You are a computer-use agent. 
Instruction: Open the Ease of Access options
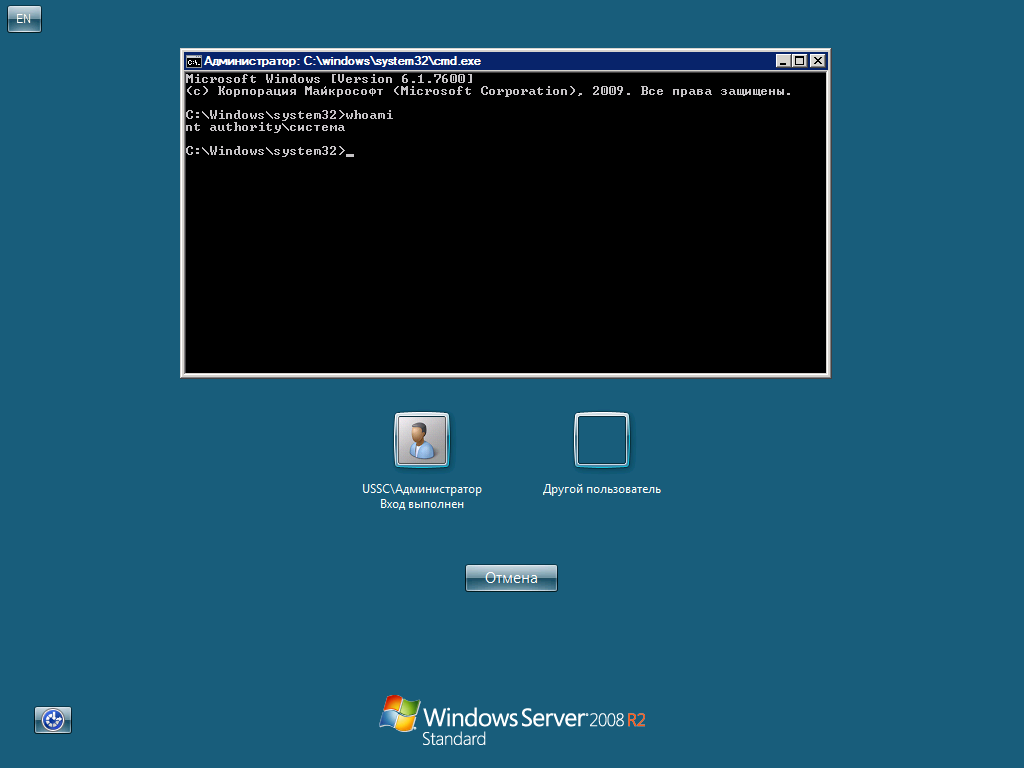pyautogui.click(x=52, y=720)
